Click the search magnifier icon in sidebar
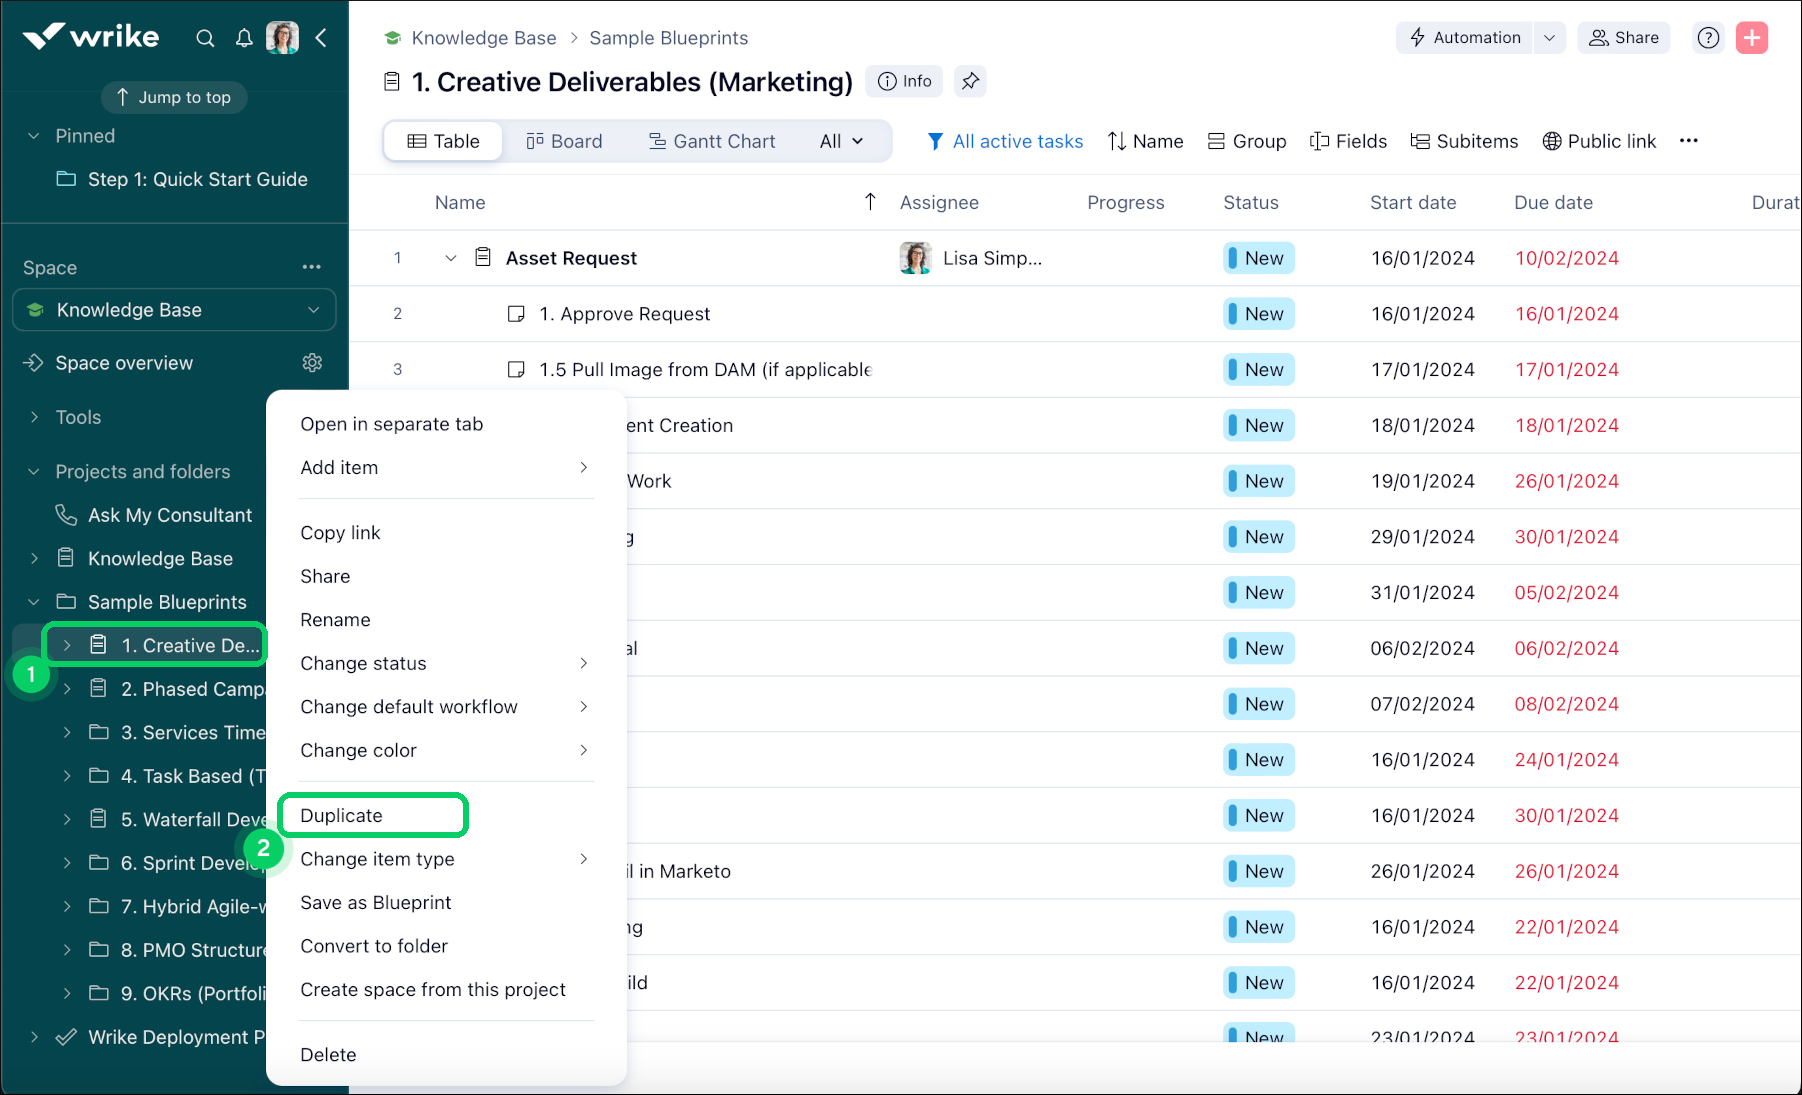 click(x=205, y=38)
